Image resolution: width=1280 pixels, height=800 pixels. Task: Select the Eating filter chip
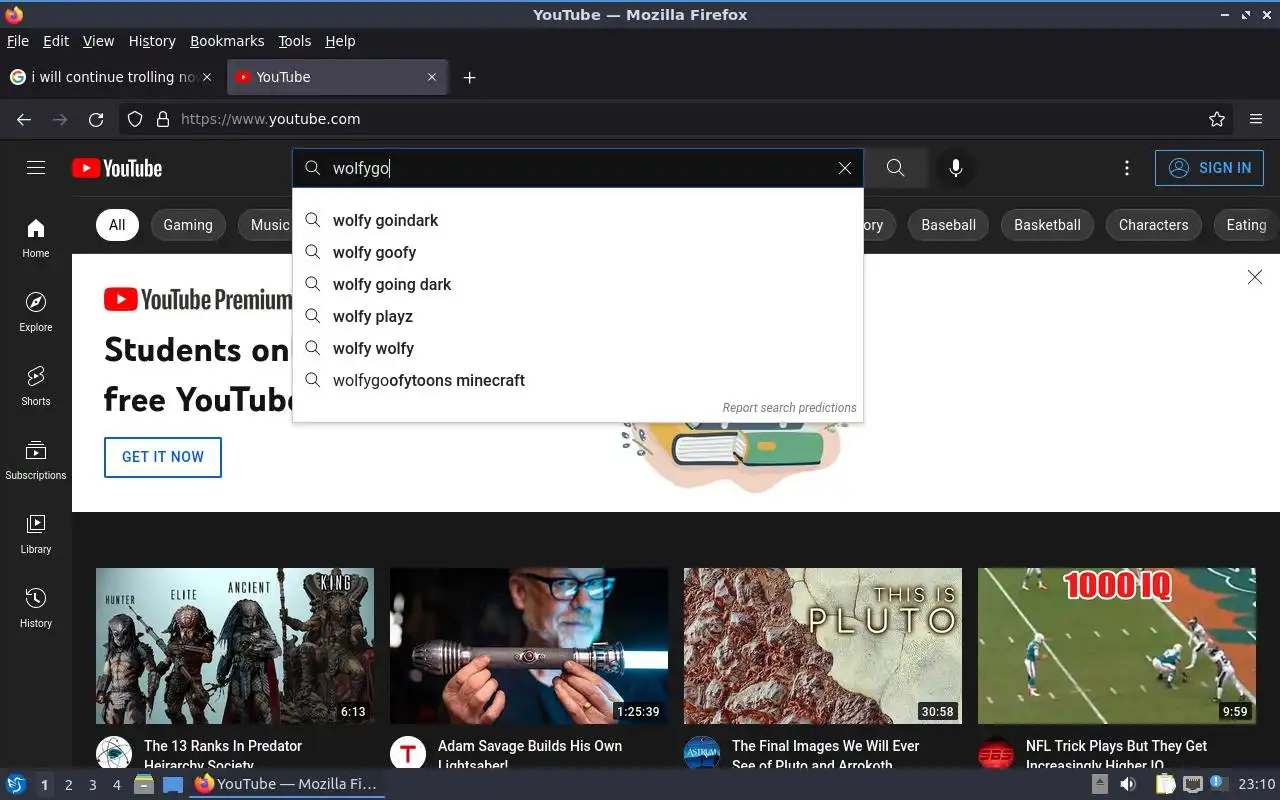[1246, 225]
